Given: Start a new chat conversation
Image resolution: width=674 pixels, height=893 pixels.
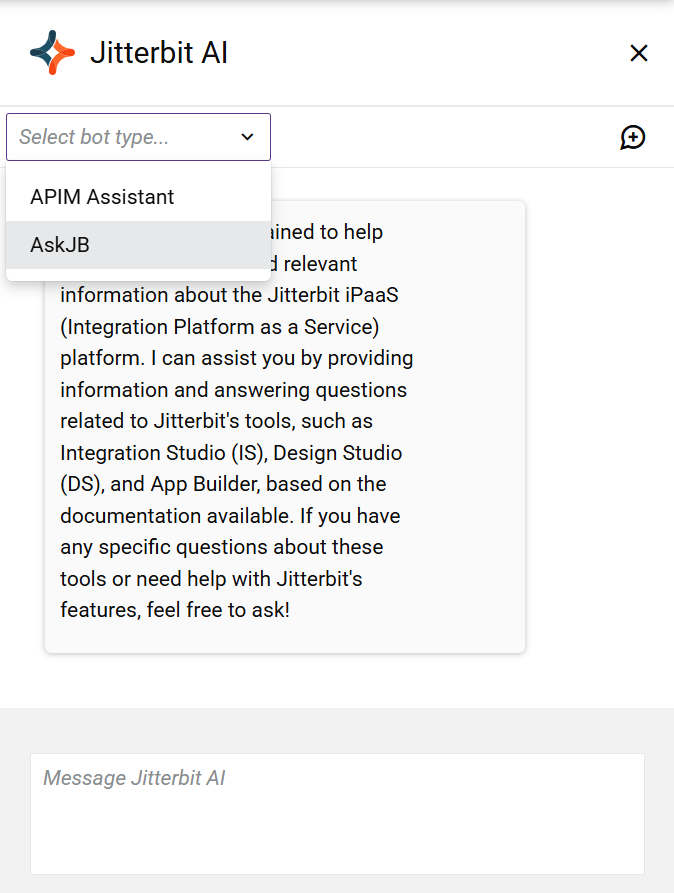Looking at the screenshot, I should pyautogui.click(x=632, y=137).
